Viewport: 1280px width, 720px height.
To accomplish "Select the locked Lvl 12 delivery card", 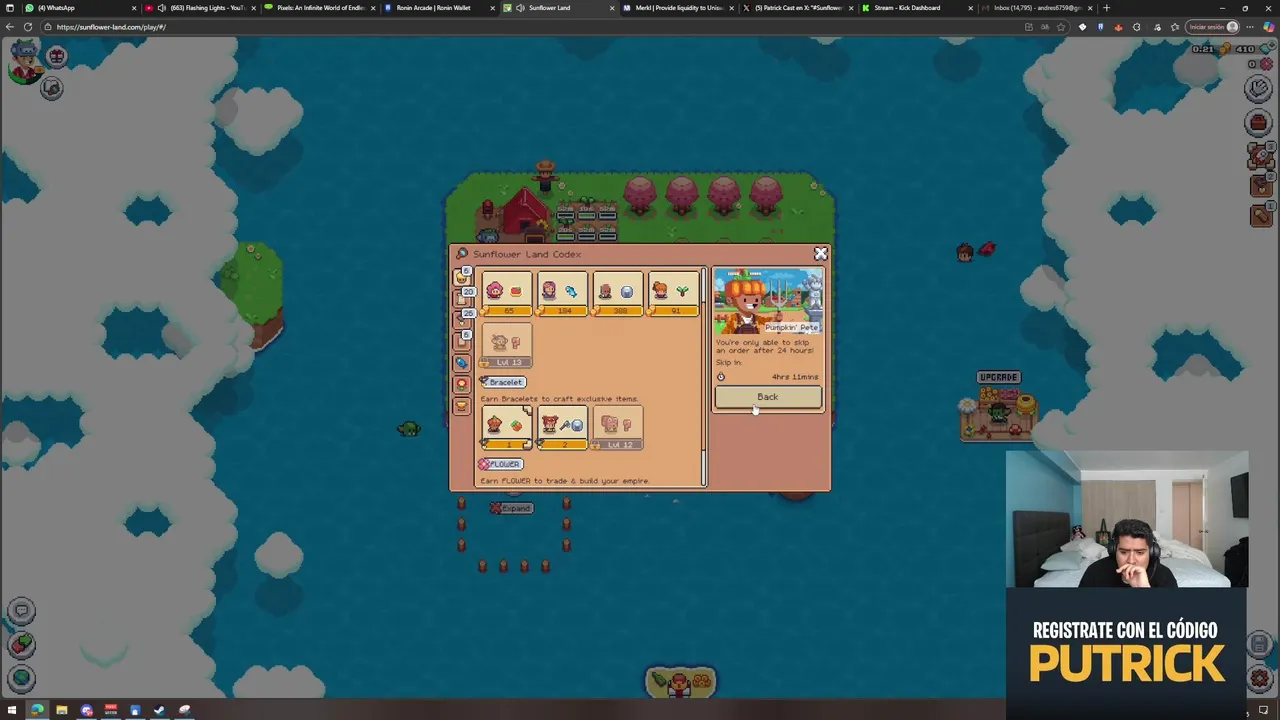I will tap(617, 428).
